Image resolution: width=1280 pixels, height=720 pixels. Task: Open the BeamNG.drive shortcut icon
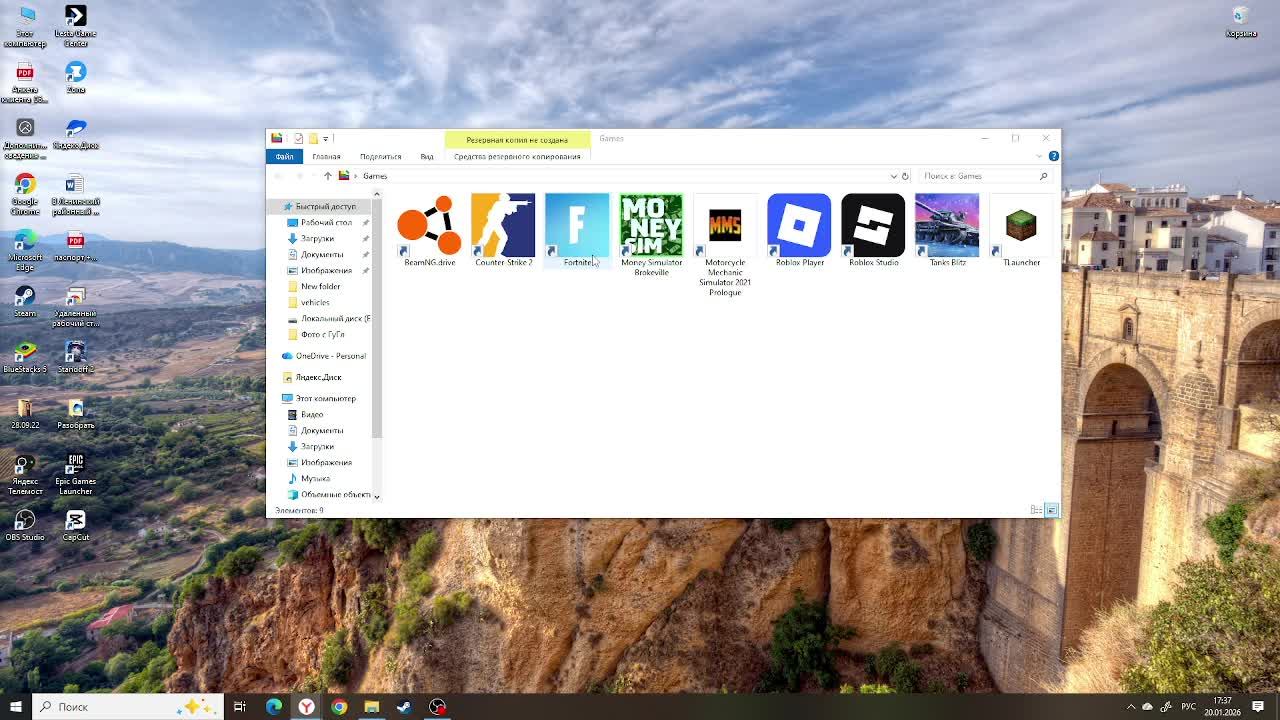tap(429, 225)
